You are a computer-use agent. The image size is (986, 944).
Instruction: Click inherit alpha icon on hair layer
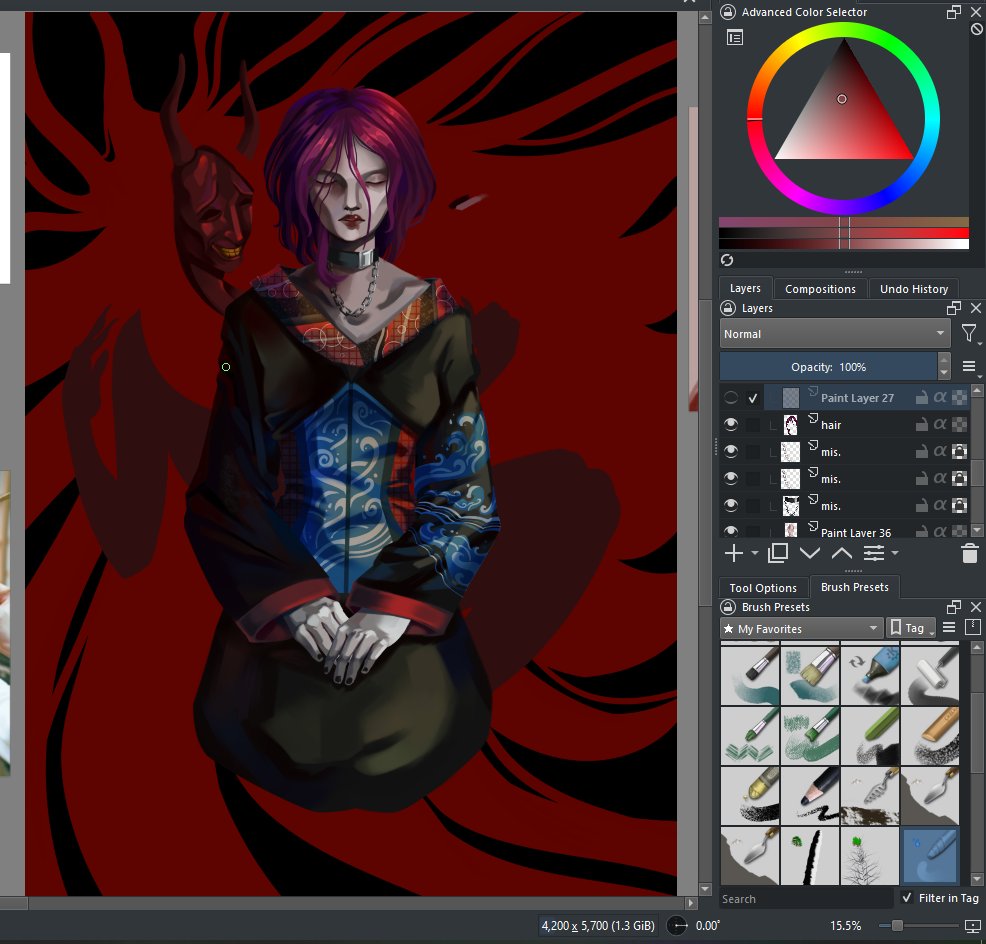coord(940,425)
